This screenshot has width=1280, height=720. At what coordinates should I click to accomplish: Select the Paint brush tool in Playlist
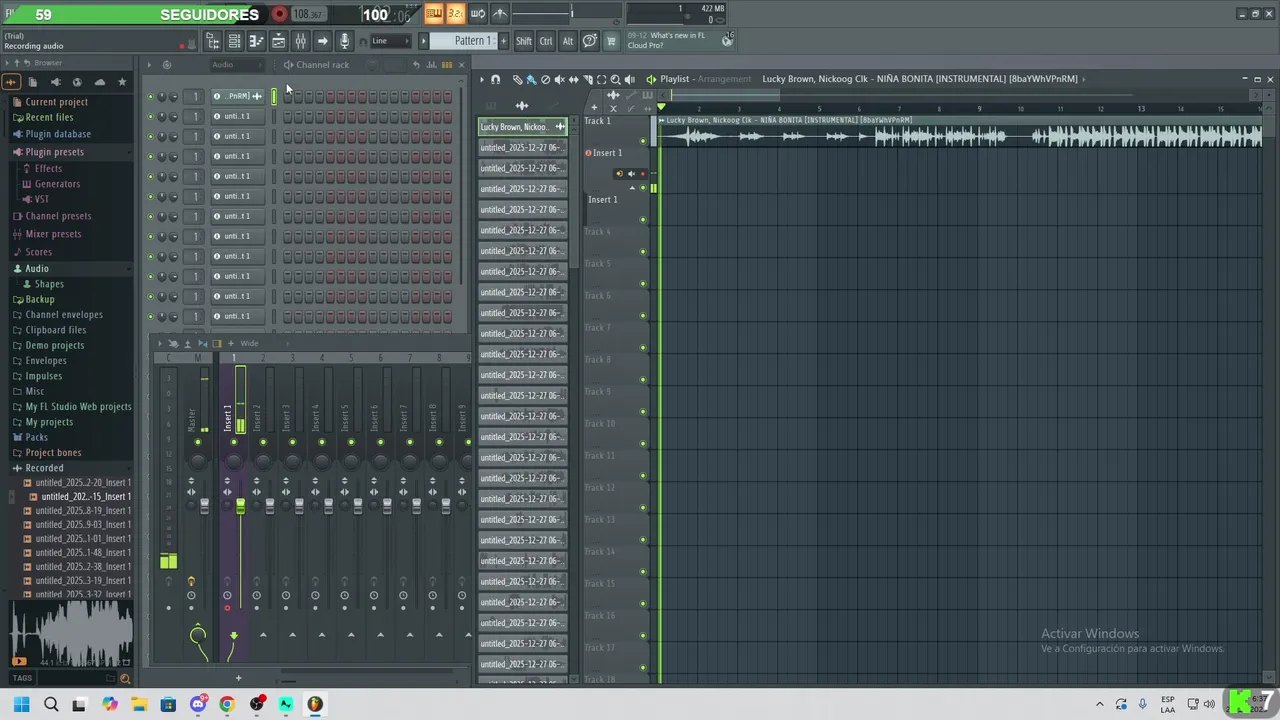(531, 79)
